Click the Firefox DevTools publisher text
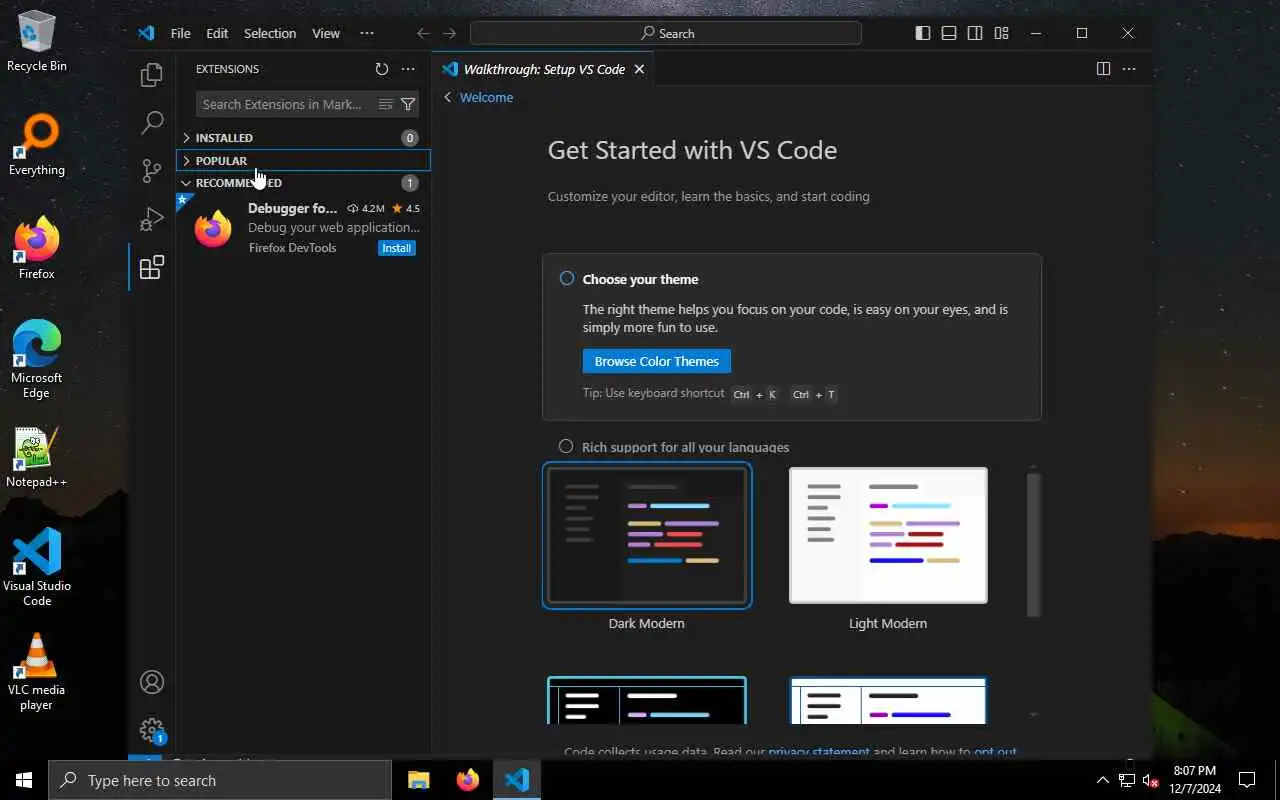This screenshot has height=800, width=1280. tap(292, 248)
